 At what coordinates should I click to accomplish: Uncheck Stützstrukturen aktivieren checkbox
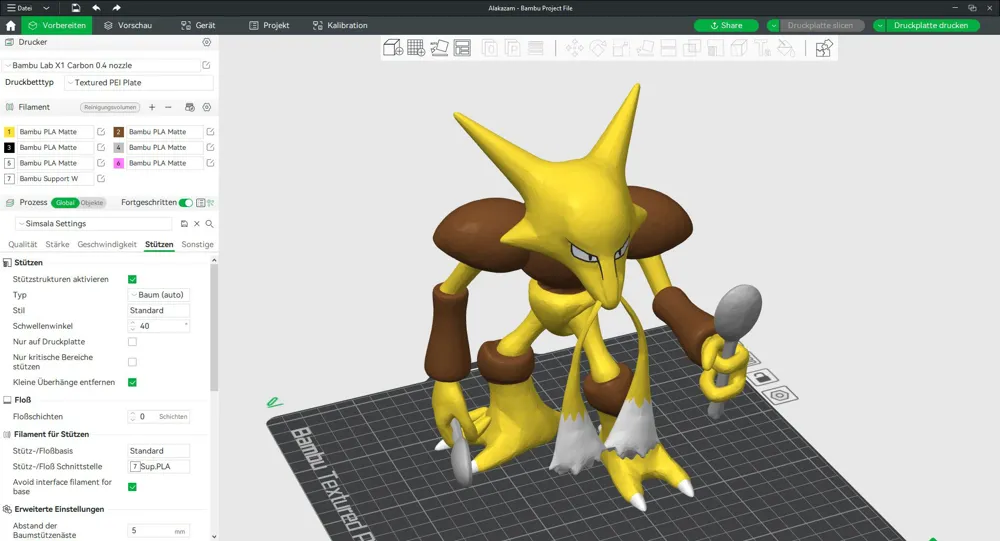coord(133,279)
